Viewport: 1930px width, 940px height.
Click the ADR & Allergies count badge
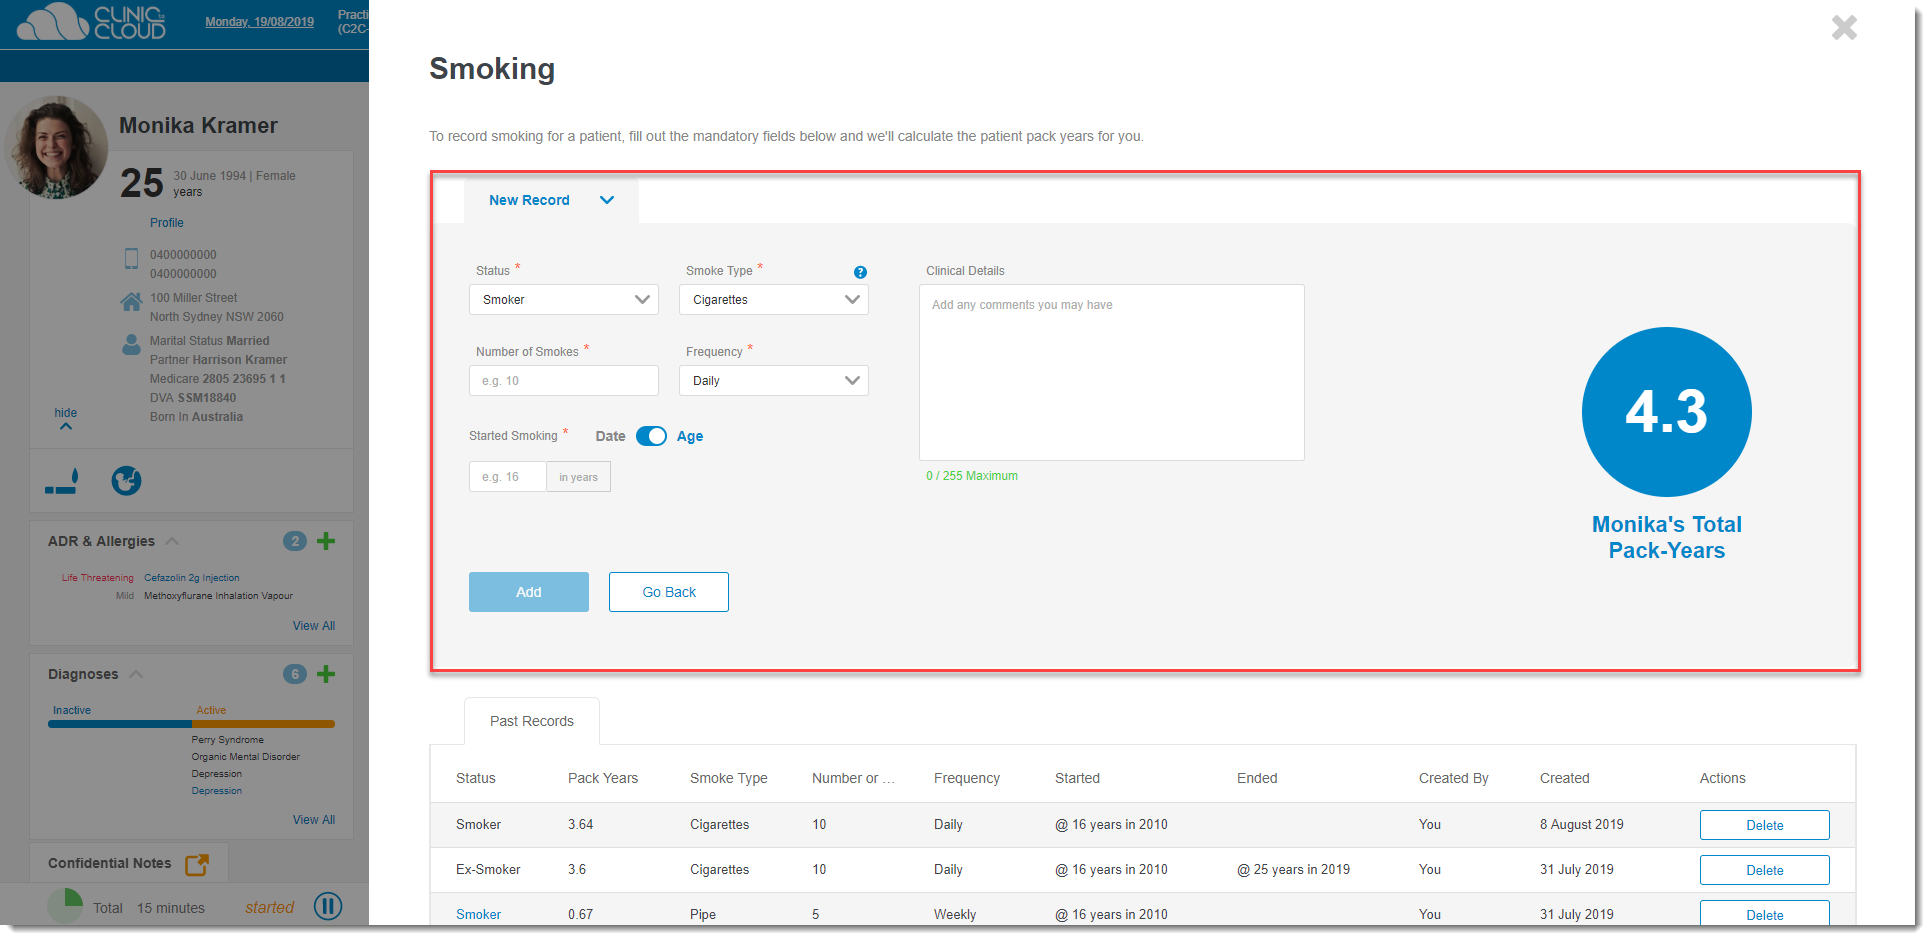point(295,541)
